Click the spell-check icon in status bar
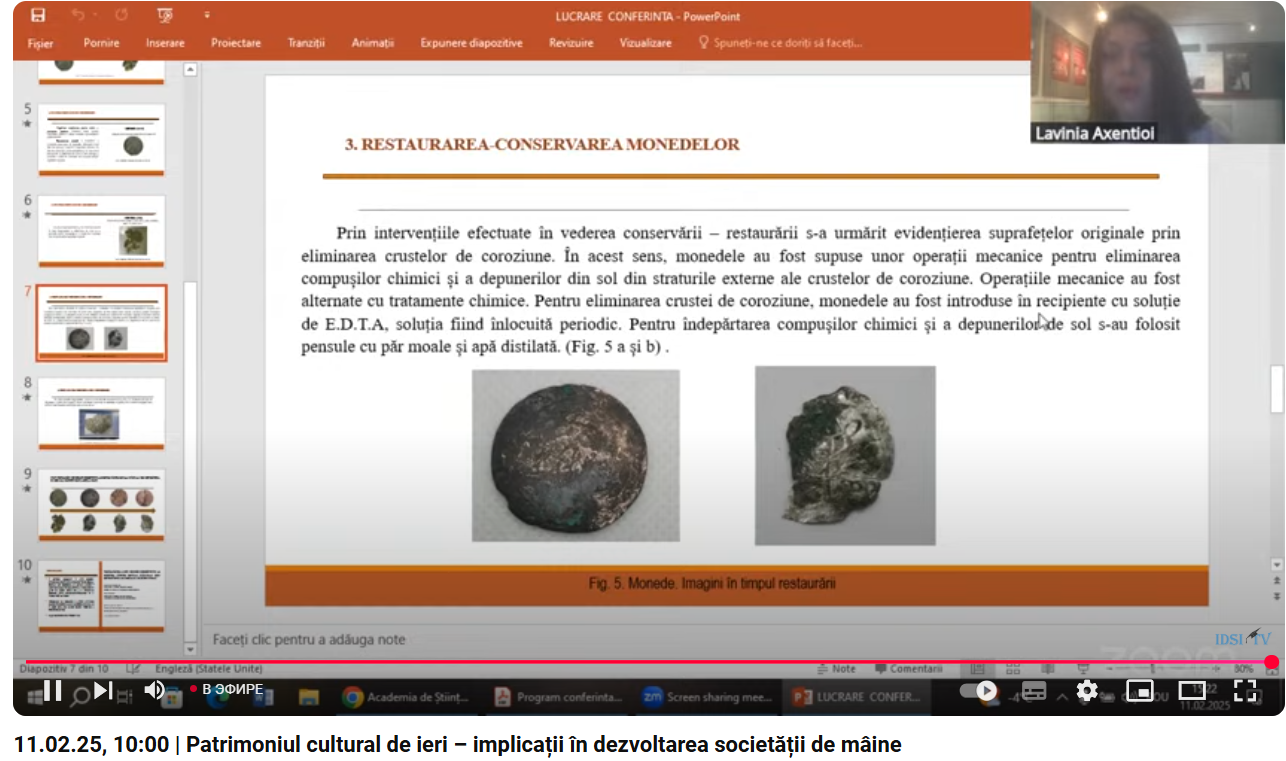This screenshot has height=761, width=1286. point(133,668)
